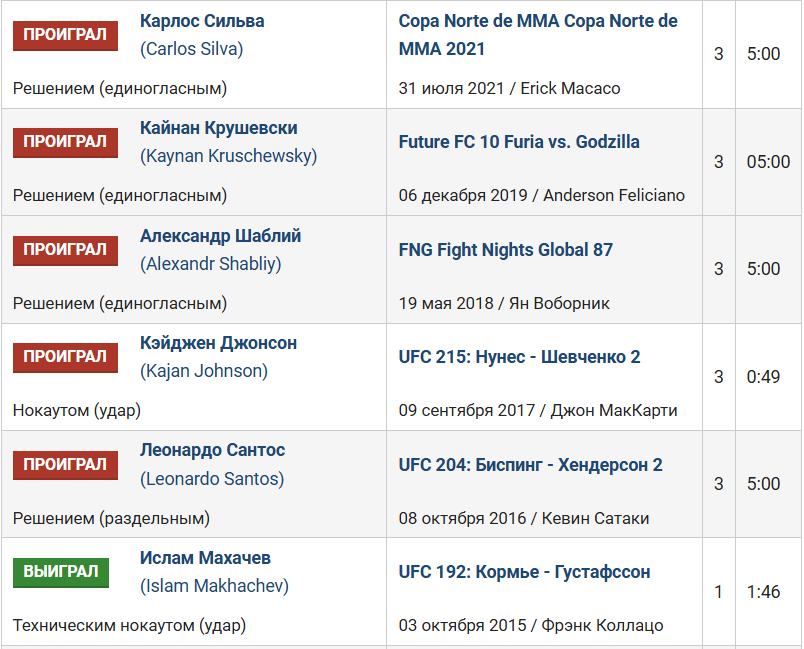Screen dimensions: 804x649
Task: Open UFC 215: Нунес - Шевченко 2
Action: pyautogui.click(x=519, y=357)
